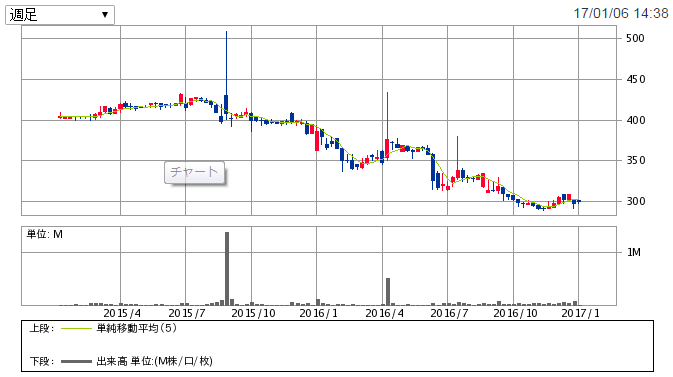Open the 週足 timeframe dropdown
Screen dimensions: 673x377
pos(60,15)
